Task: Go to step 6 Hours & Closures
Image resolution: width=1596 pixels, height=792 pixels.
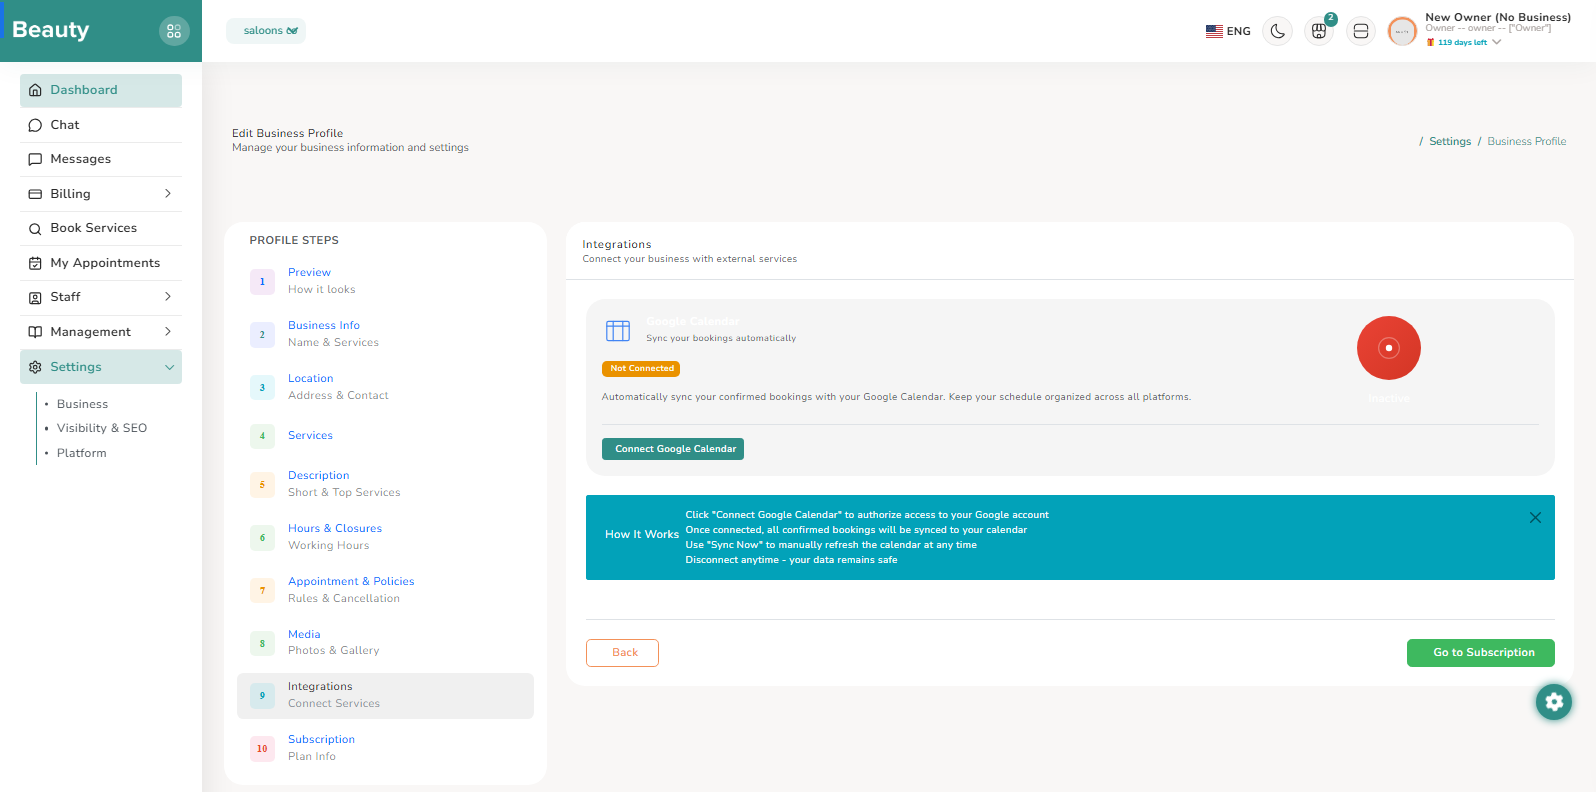Action: point(385,537)
